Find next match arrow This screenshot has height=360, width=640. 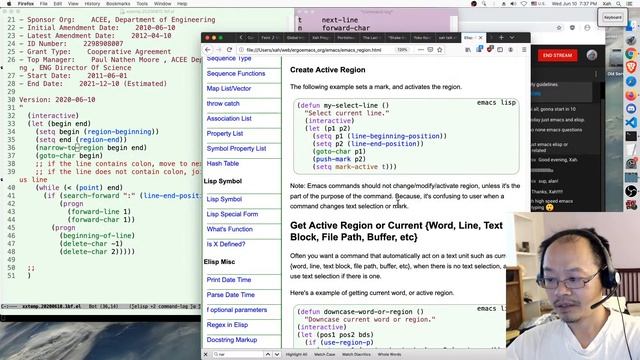277,354
